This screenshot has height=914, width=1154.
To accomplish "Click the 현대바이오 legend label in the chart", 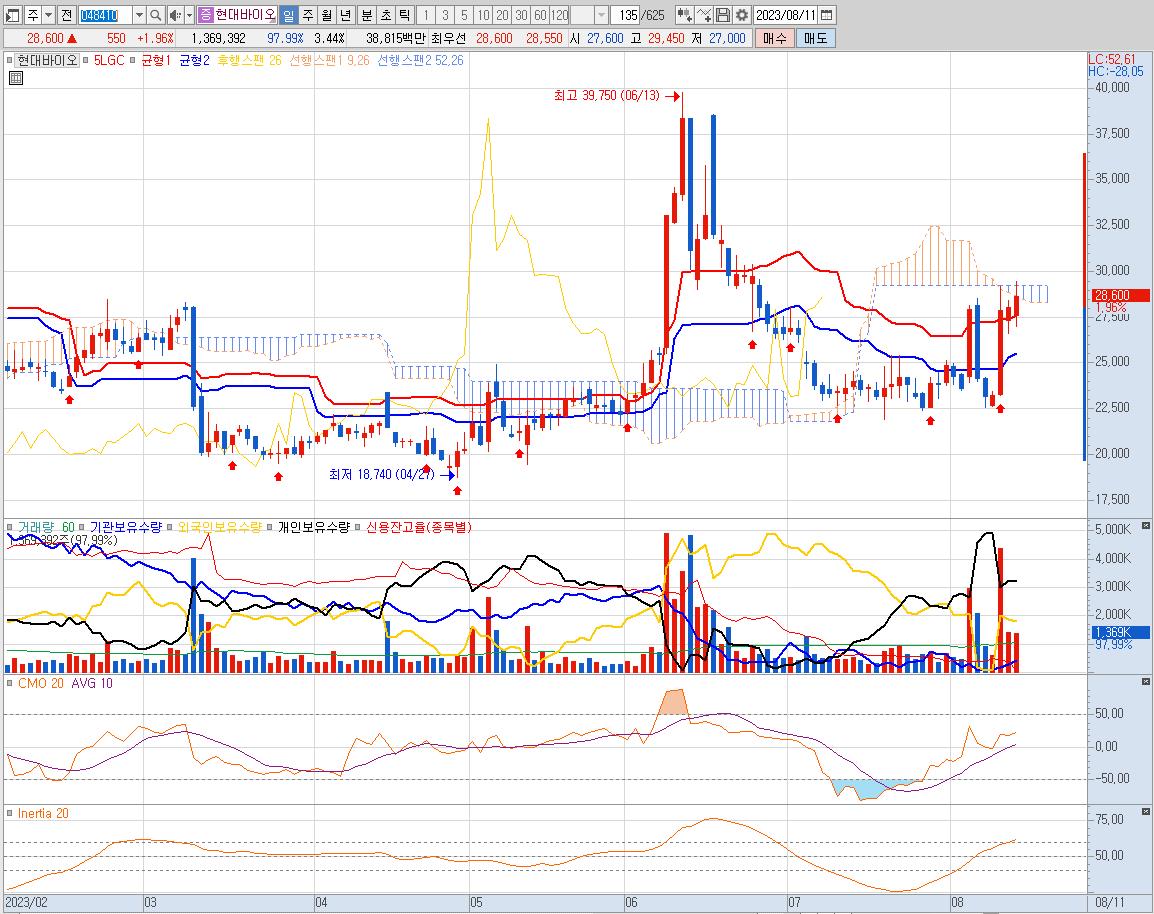I will (47, 60).
